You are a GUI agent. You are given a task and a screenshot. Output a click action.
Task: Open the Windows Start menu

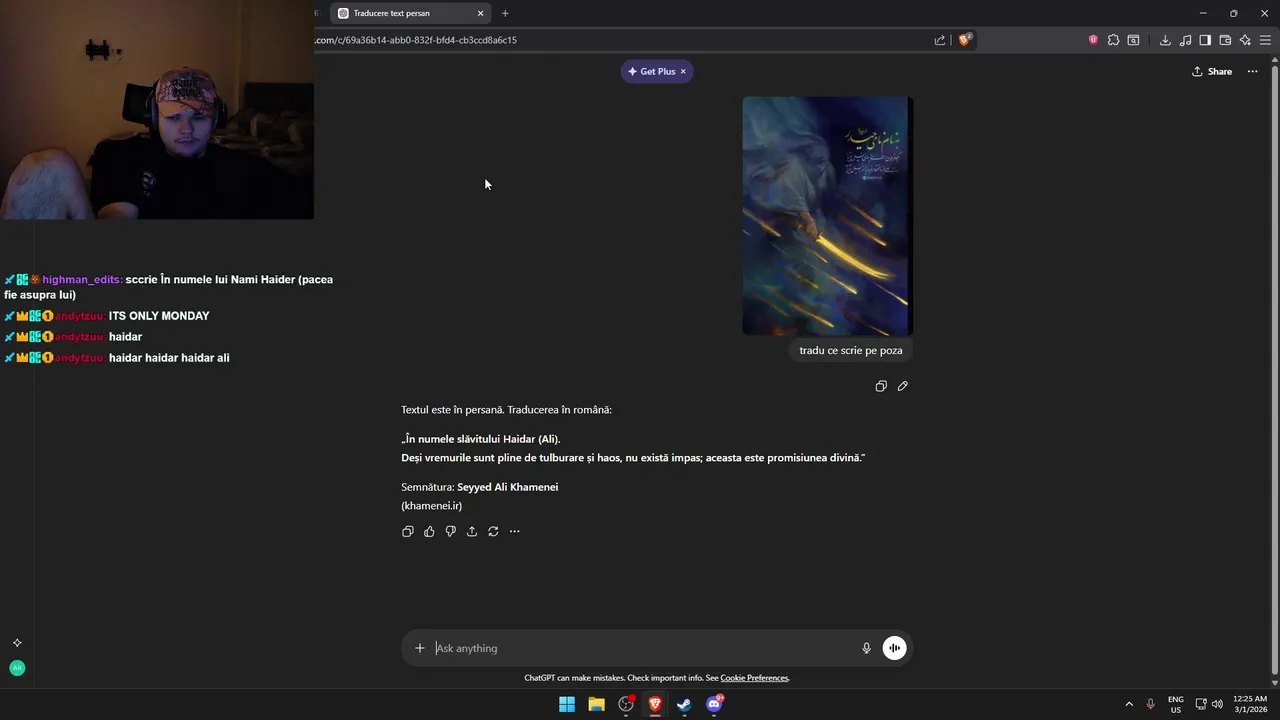pyautogui.click(x=567, y=704)
